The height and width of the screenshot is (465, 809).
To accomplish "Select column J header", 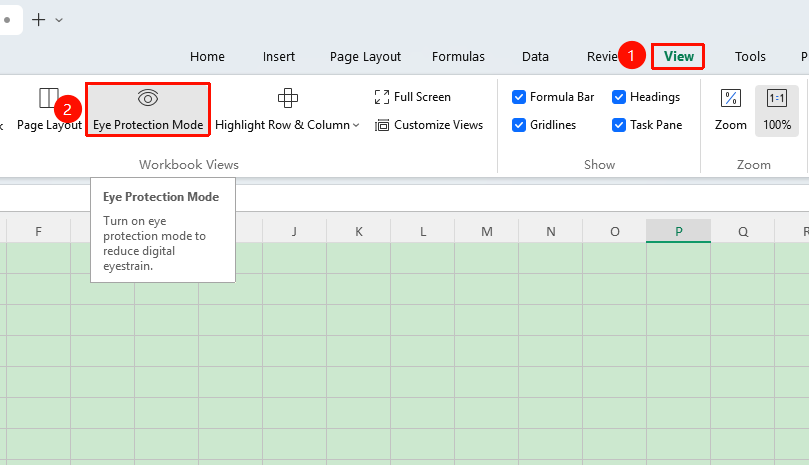I will 294,231.
